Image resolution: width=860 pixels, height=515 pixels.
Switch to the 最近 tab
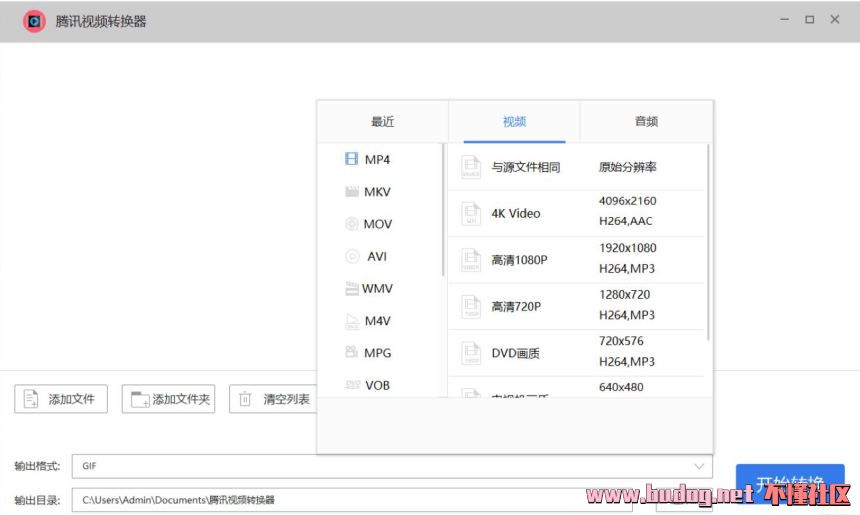pyautogui.click(x=383, y=121)
